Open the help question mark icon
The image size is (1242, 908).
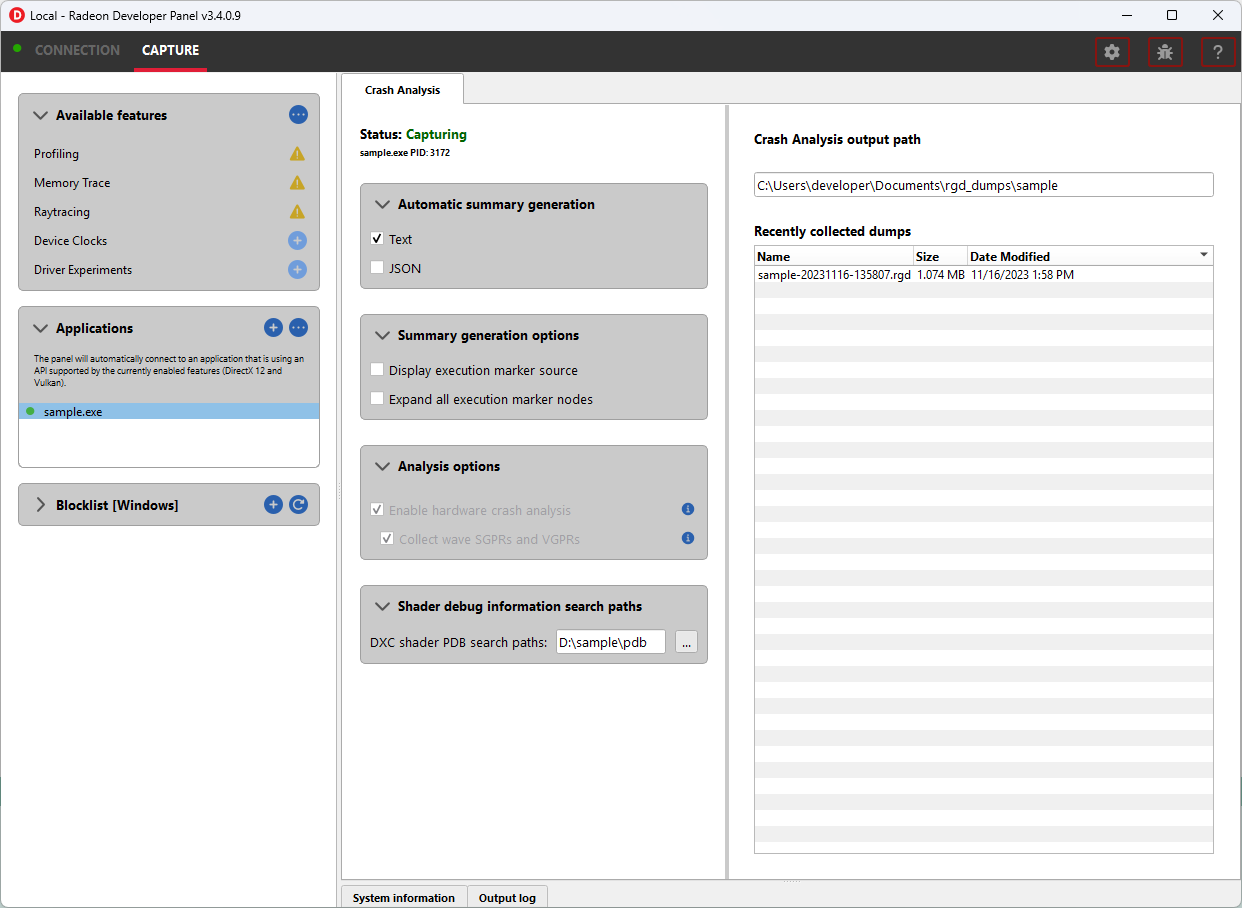(1217, 52)
